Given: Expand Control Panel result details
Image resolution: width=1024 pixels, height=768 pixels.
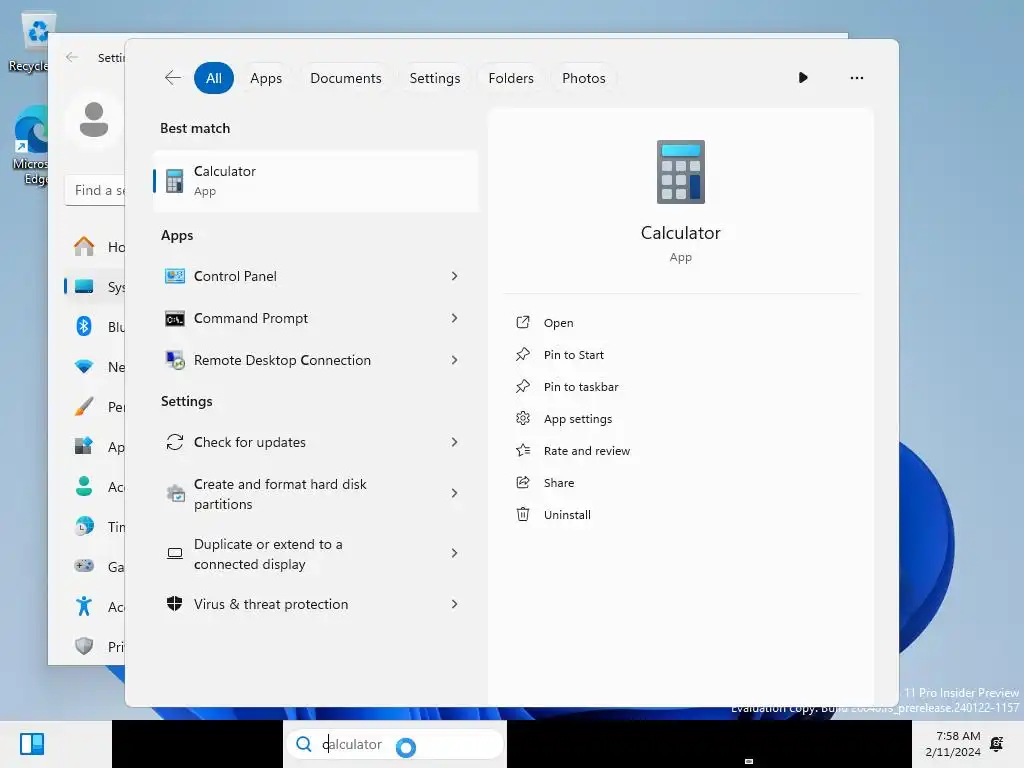Looking at the screenshot, I should (x=455, y=276).
